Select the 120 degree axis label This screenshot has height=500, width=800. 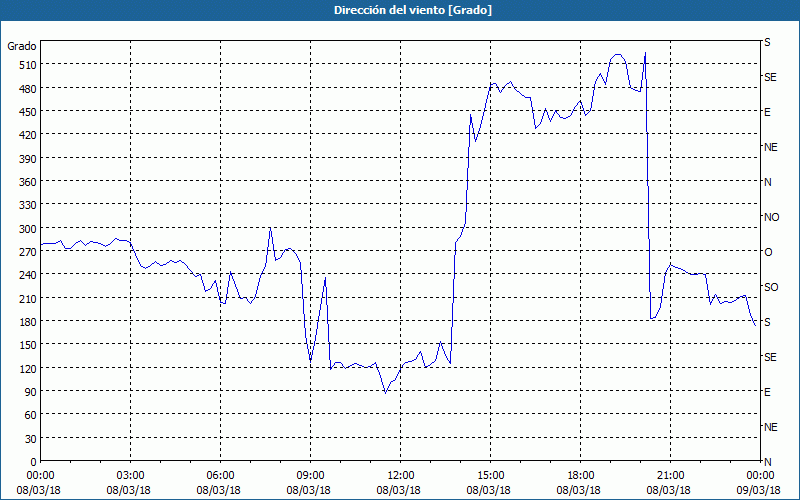28,368
